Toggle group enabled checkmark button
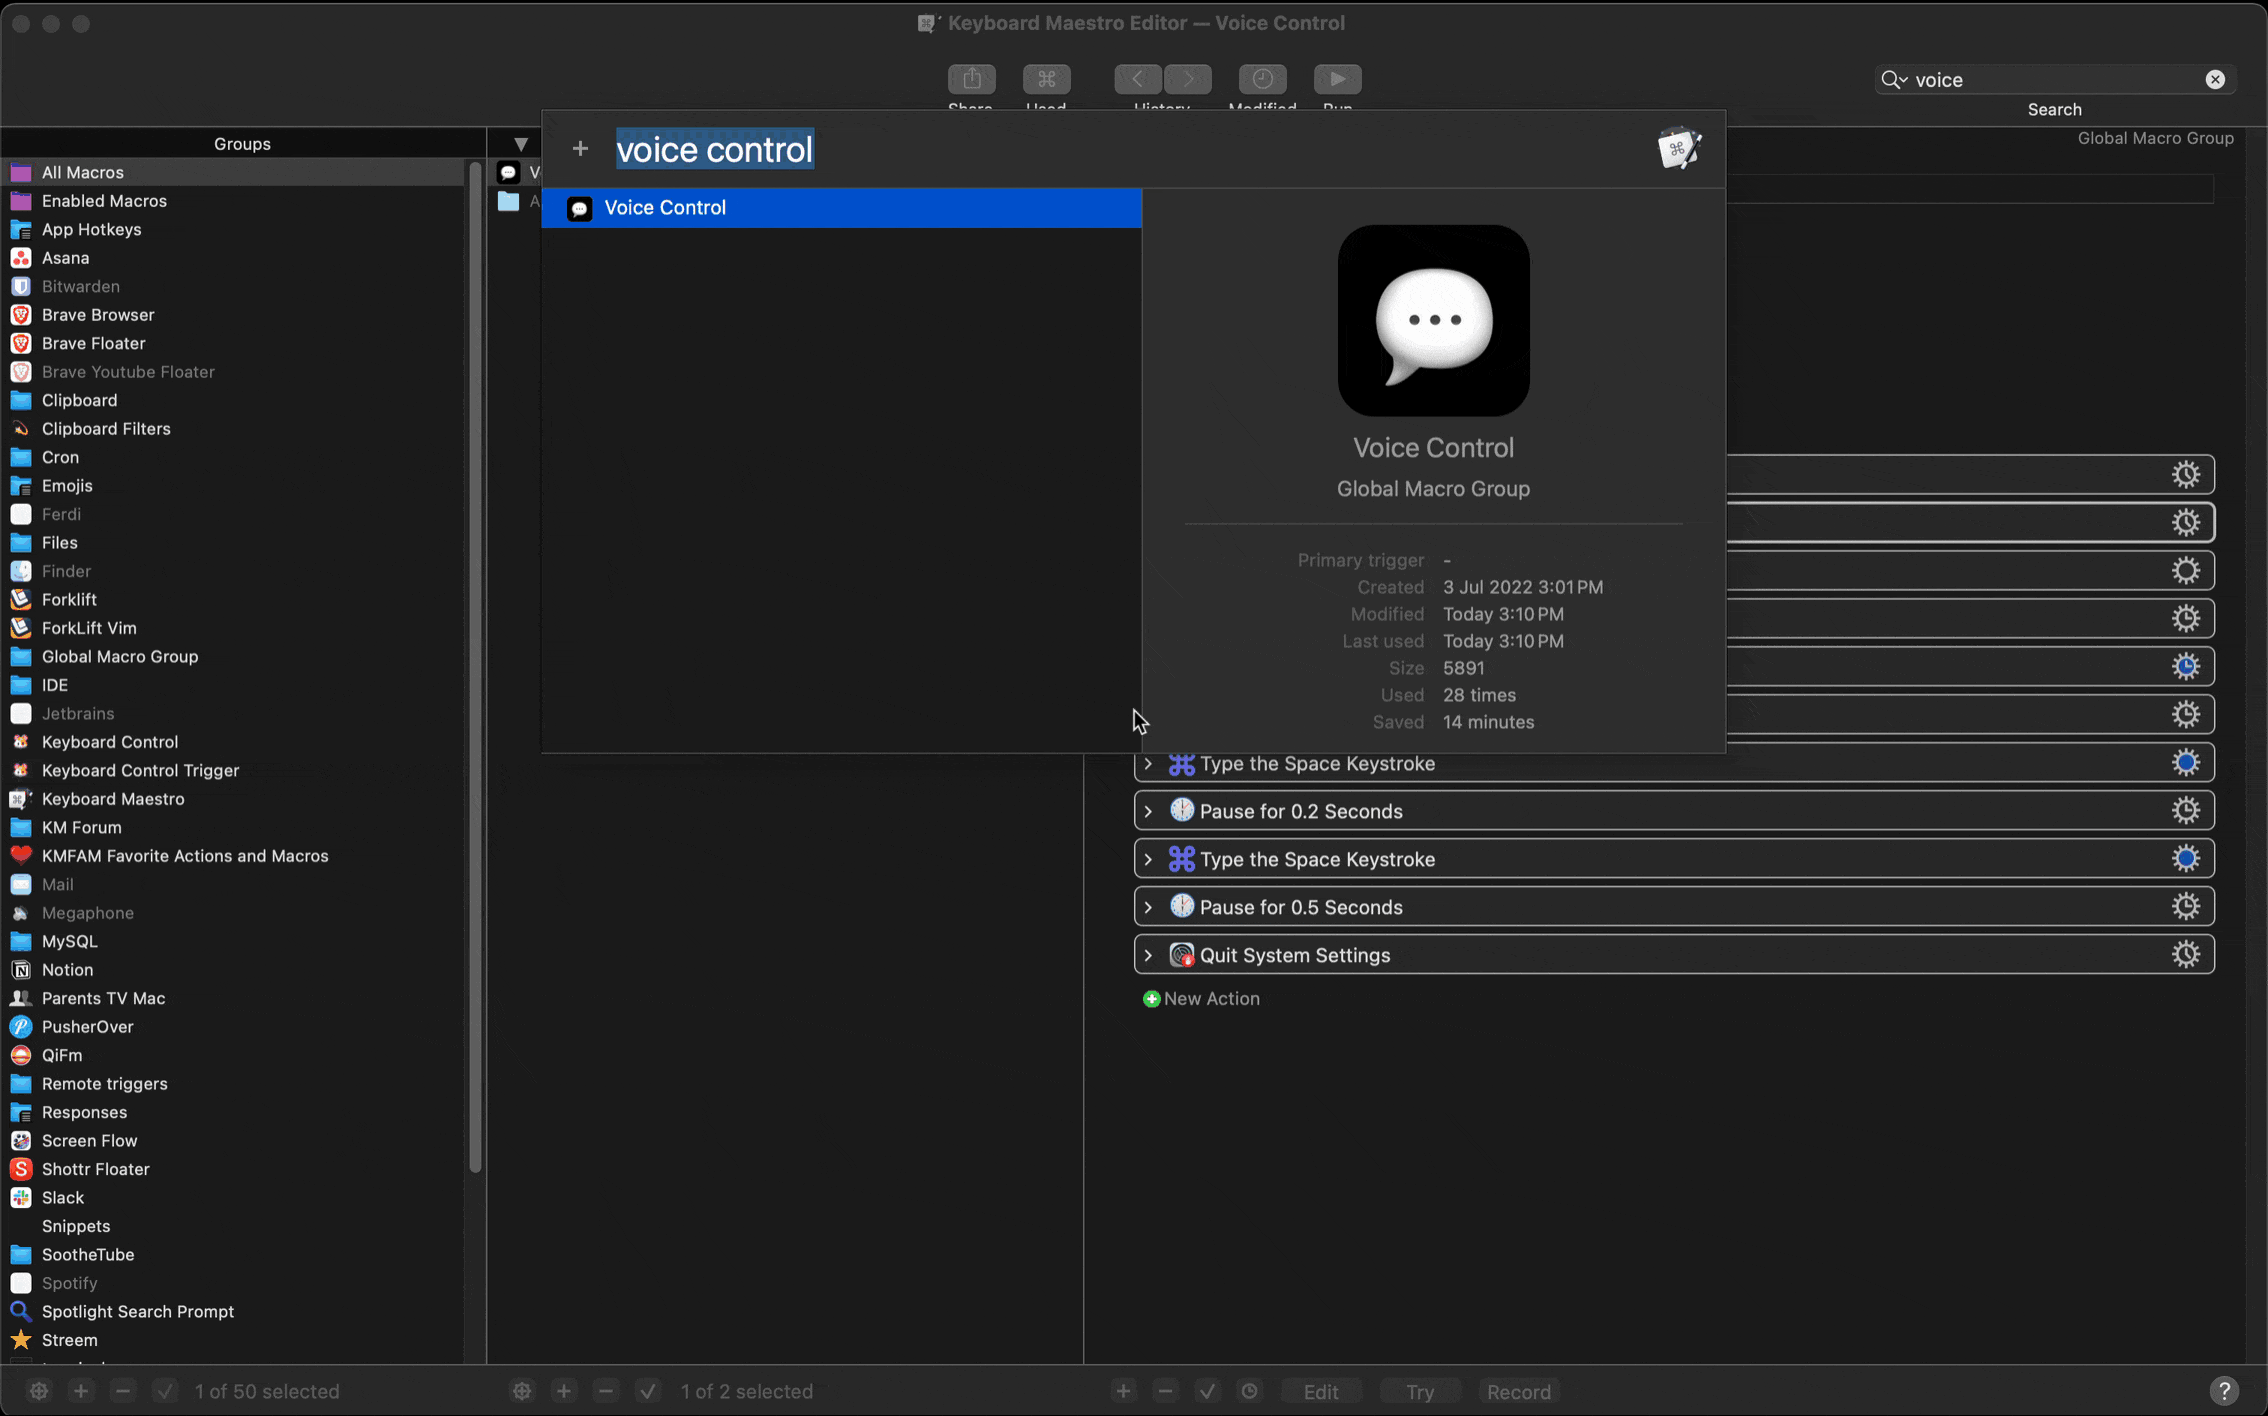2268x1416 pixels. pos(165,1391)
